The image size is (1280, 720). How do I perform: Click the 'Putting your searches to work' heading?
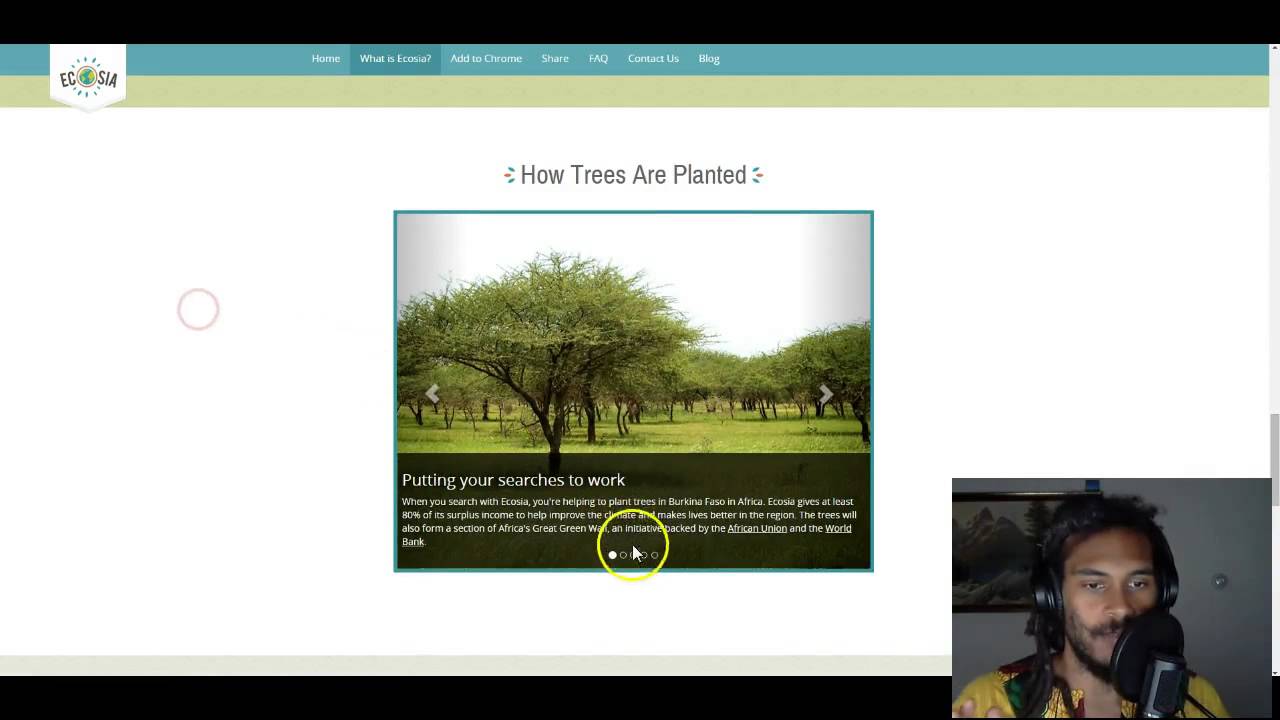513,480
